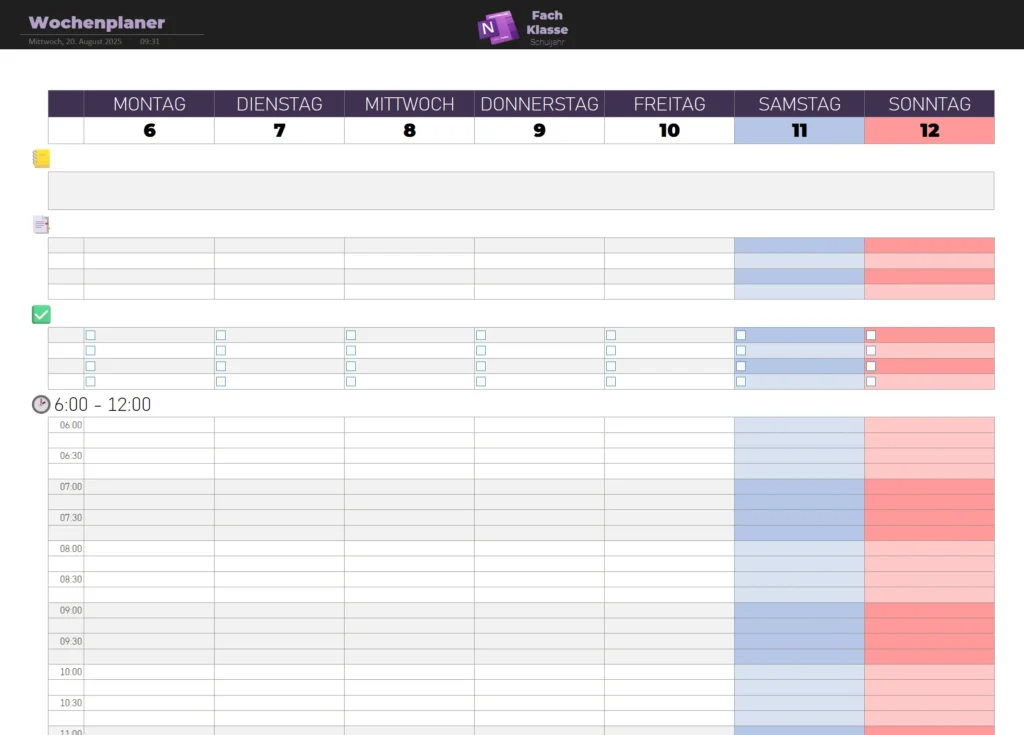
Task: Click the wide gray notes field
Action: coord(521,190)
